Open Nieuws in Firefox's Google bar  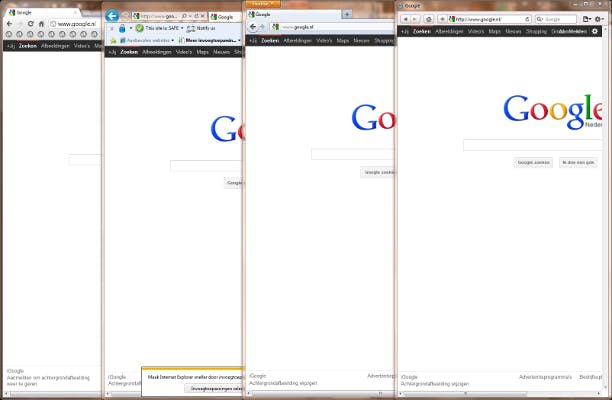coord(361,41)
